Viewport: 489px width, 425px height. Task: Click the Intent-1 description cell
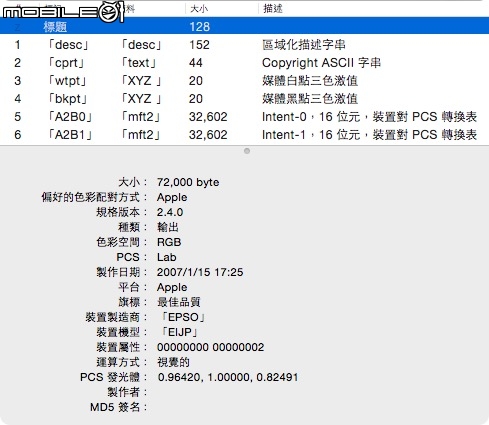369,135
